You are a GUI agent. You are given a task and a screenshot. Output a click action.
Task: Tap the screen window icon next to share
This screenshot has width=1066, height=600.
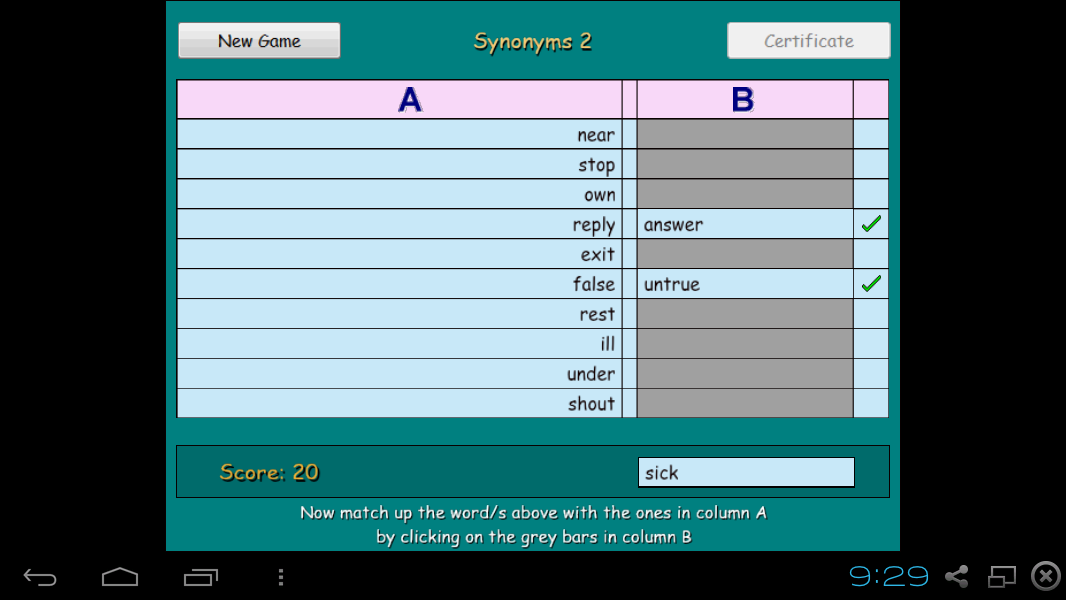coord(1001,576)
